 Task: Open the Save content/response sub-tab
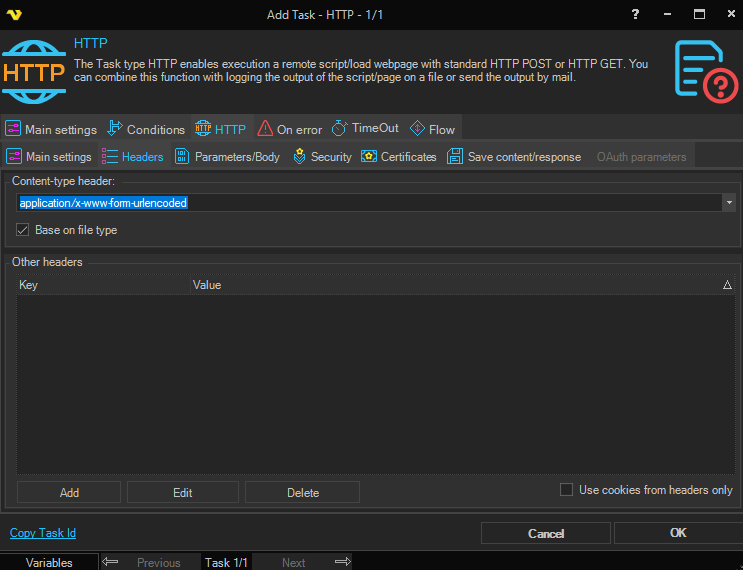click(514, 156)
